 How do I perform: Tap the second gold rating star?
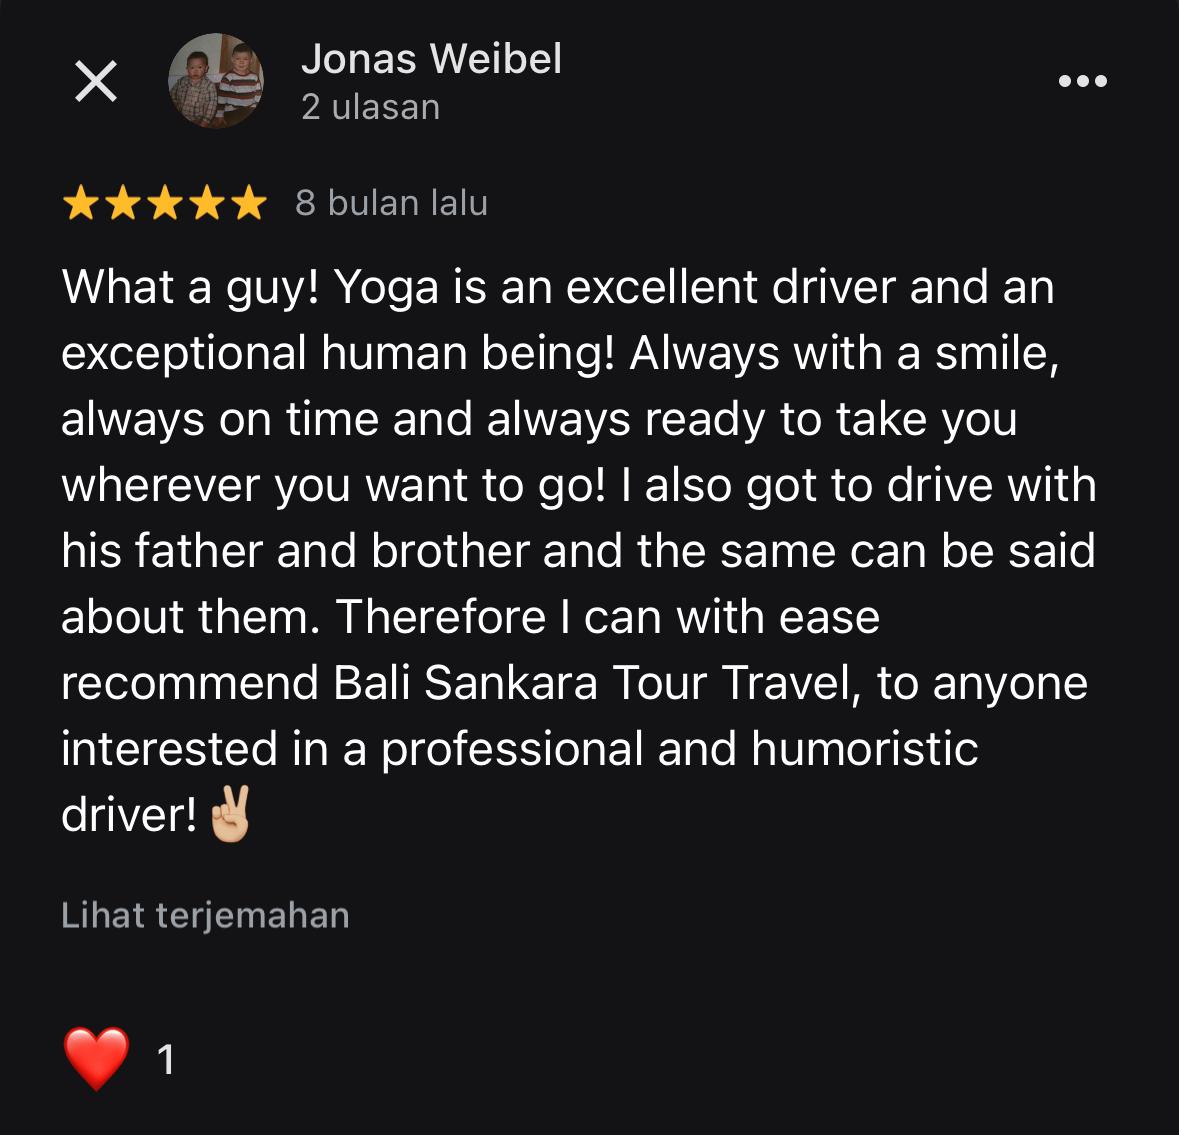pos(123,203)
